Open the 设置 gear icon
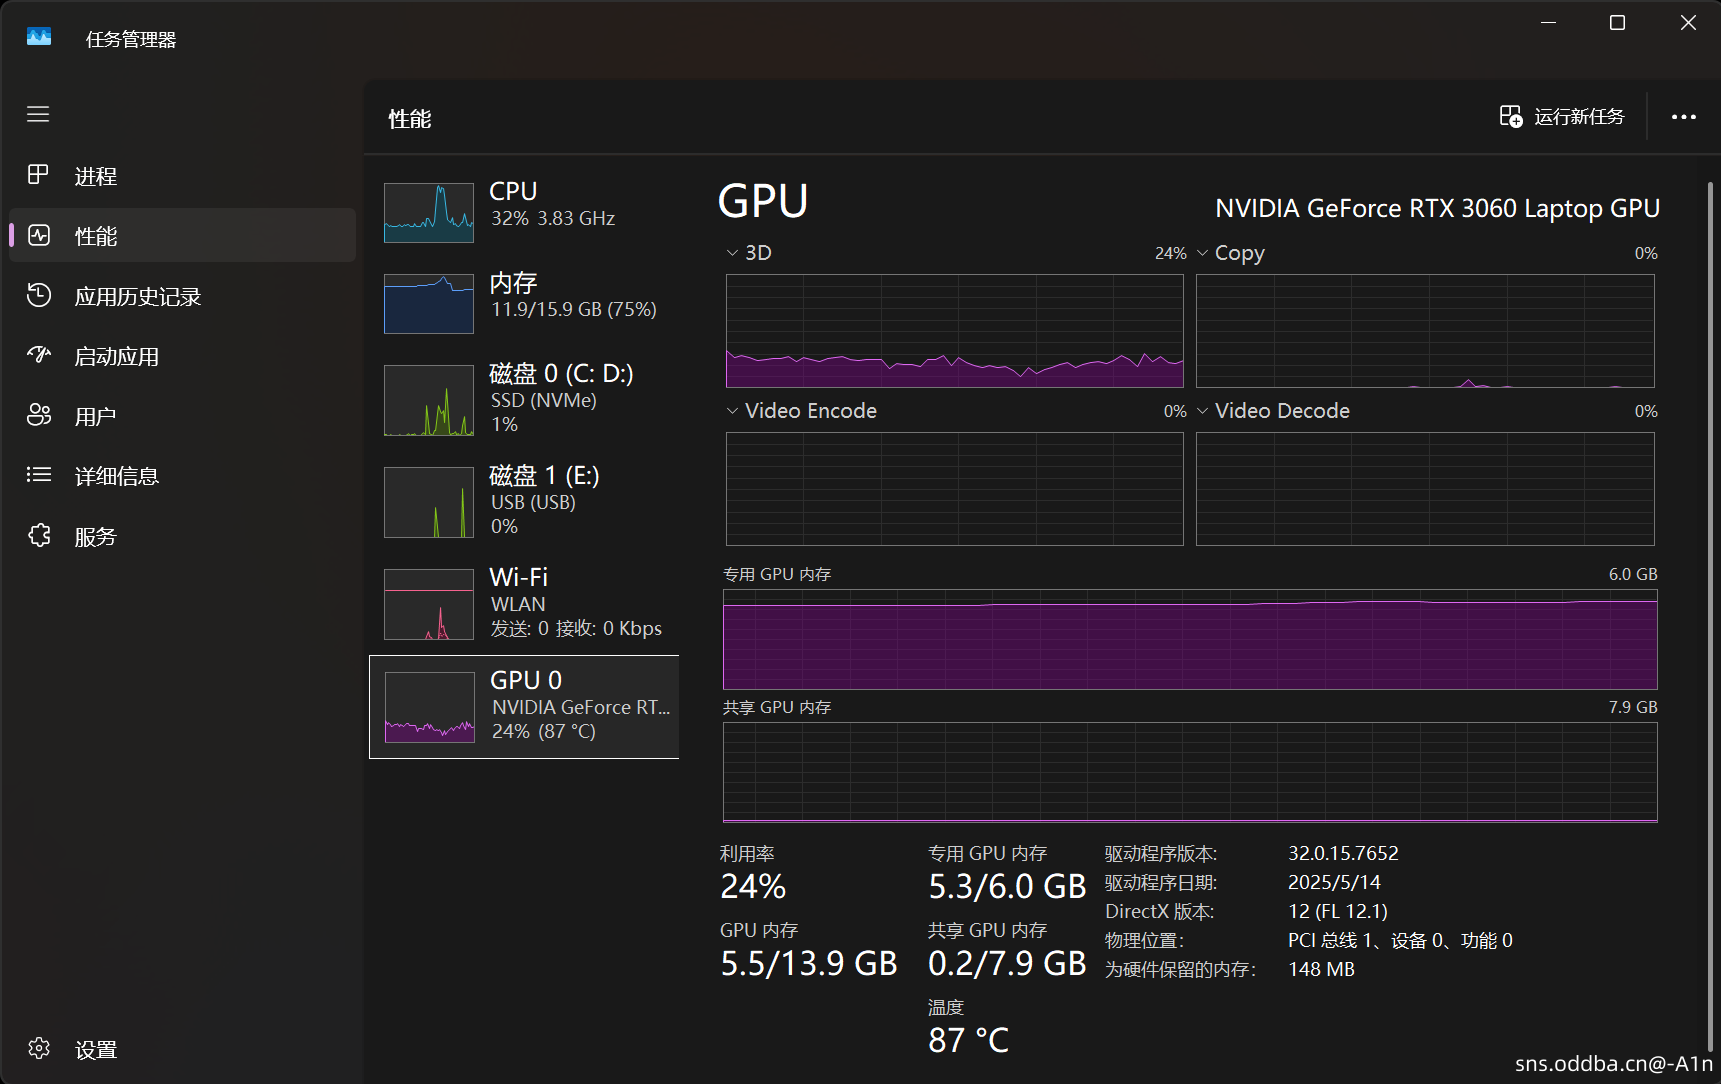 (38, 1048)
